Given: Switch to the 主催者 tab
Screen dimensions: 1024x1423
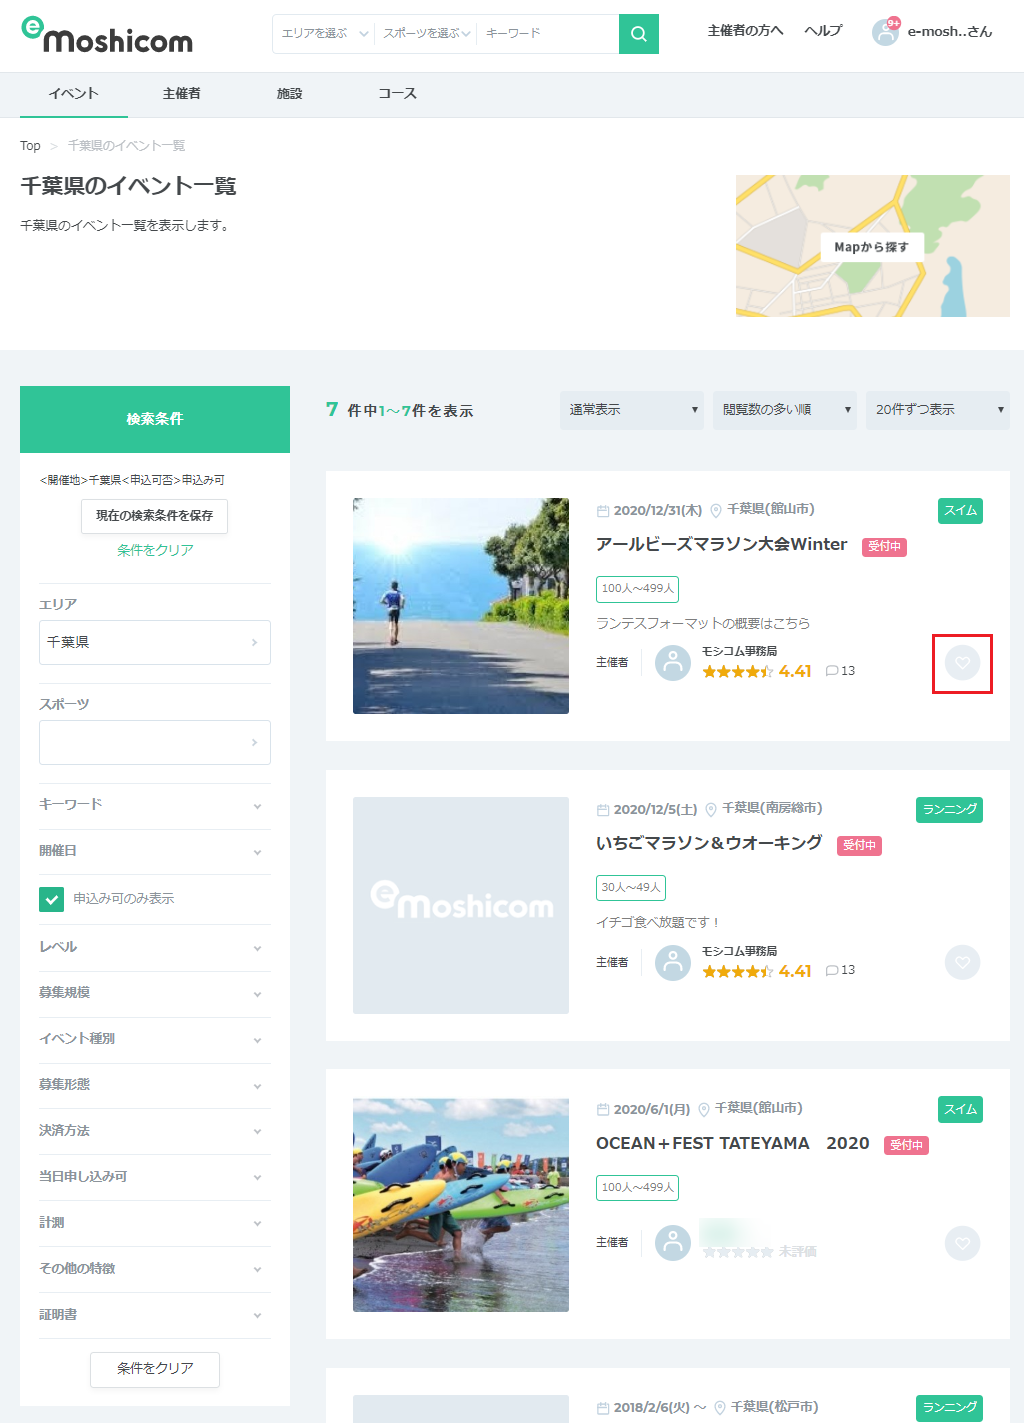Looking at the screenshot, I should (182, 94).
